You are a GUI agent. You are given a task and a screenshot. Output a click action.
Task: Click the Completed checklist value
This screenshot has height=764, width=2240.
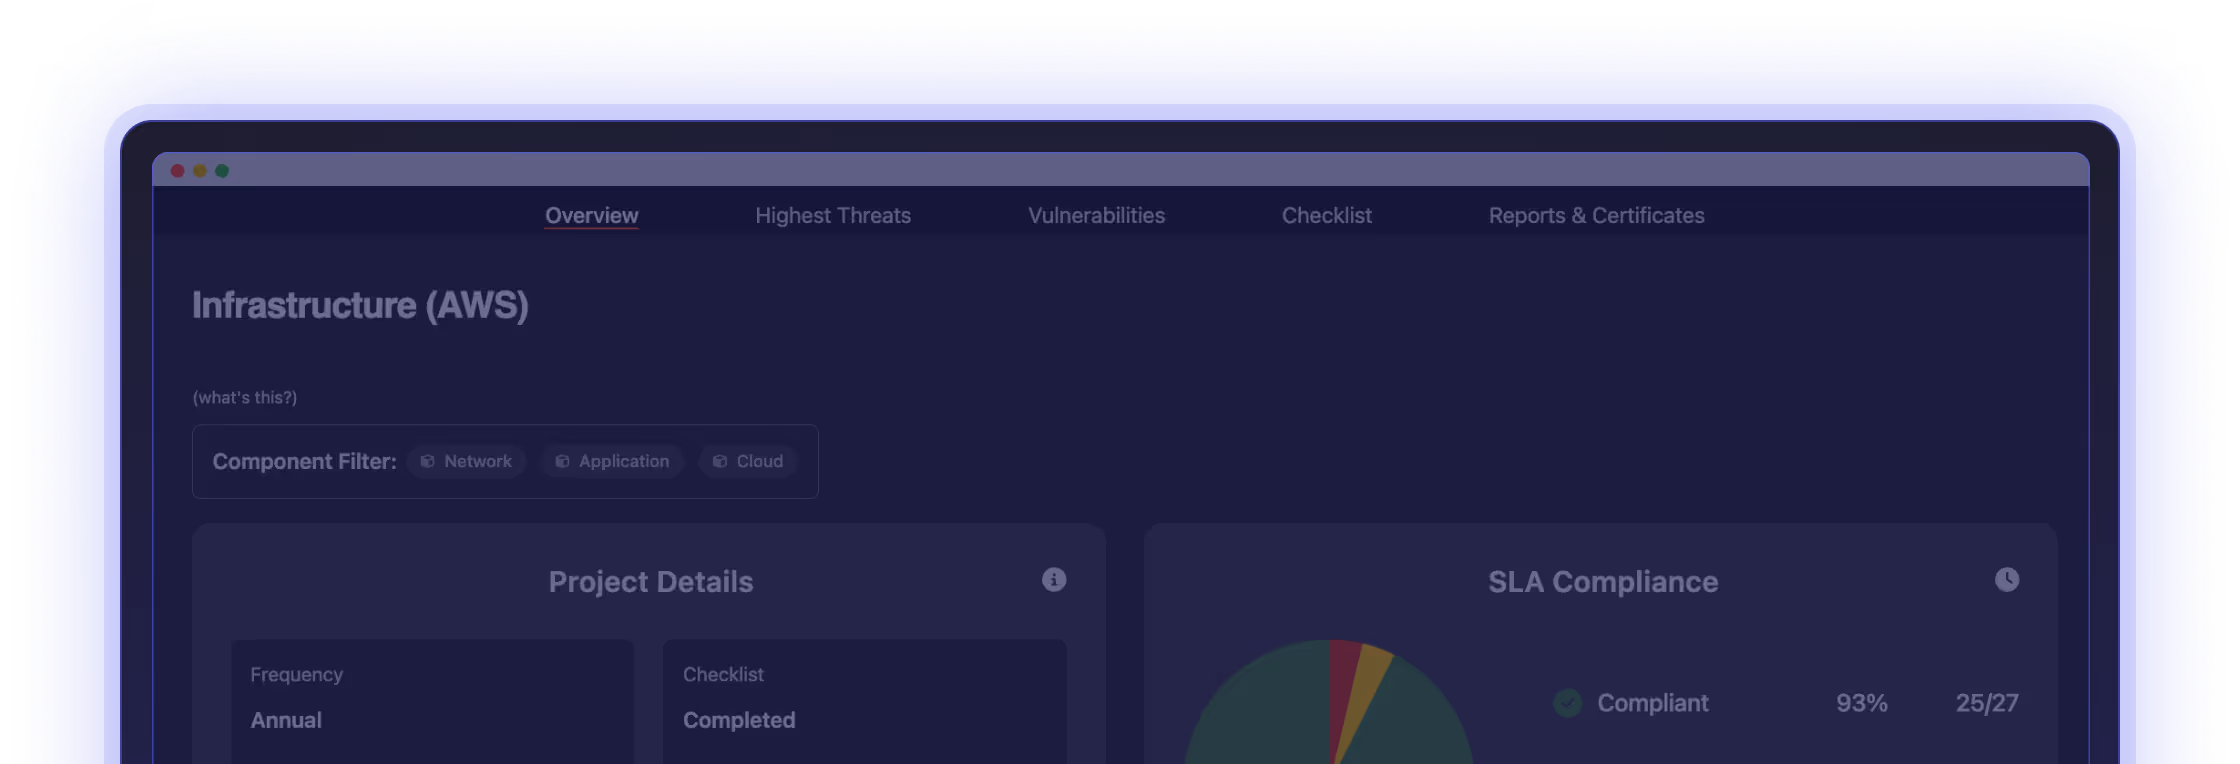click(739, 720)
